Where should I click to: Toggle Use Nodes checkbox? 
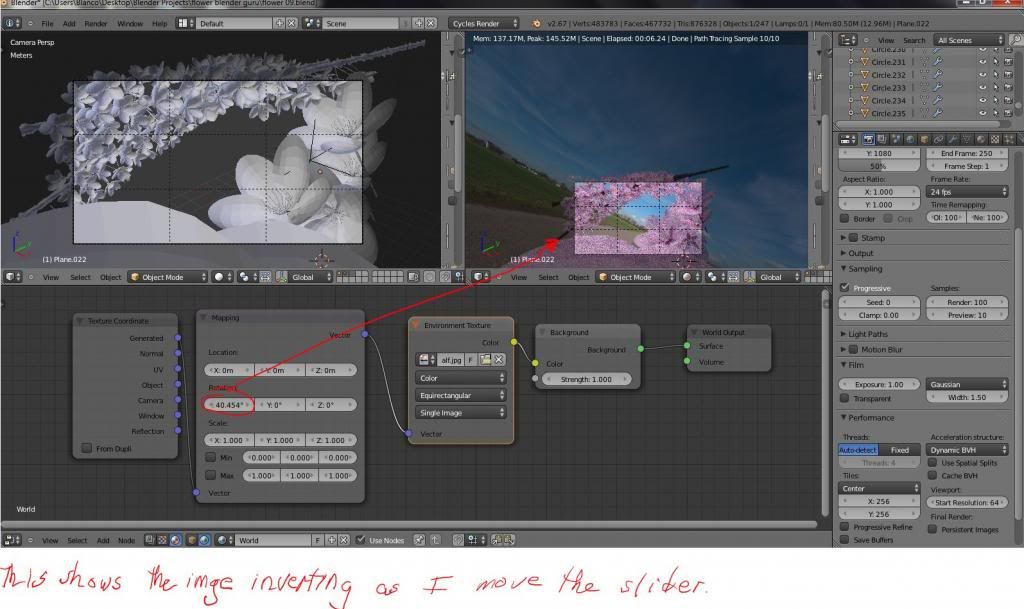pos(360,540)
